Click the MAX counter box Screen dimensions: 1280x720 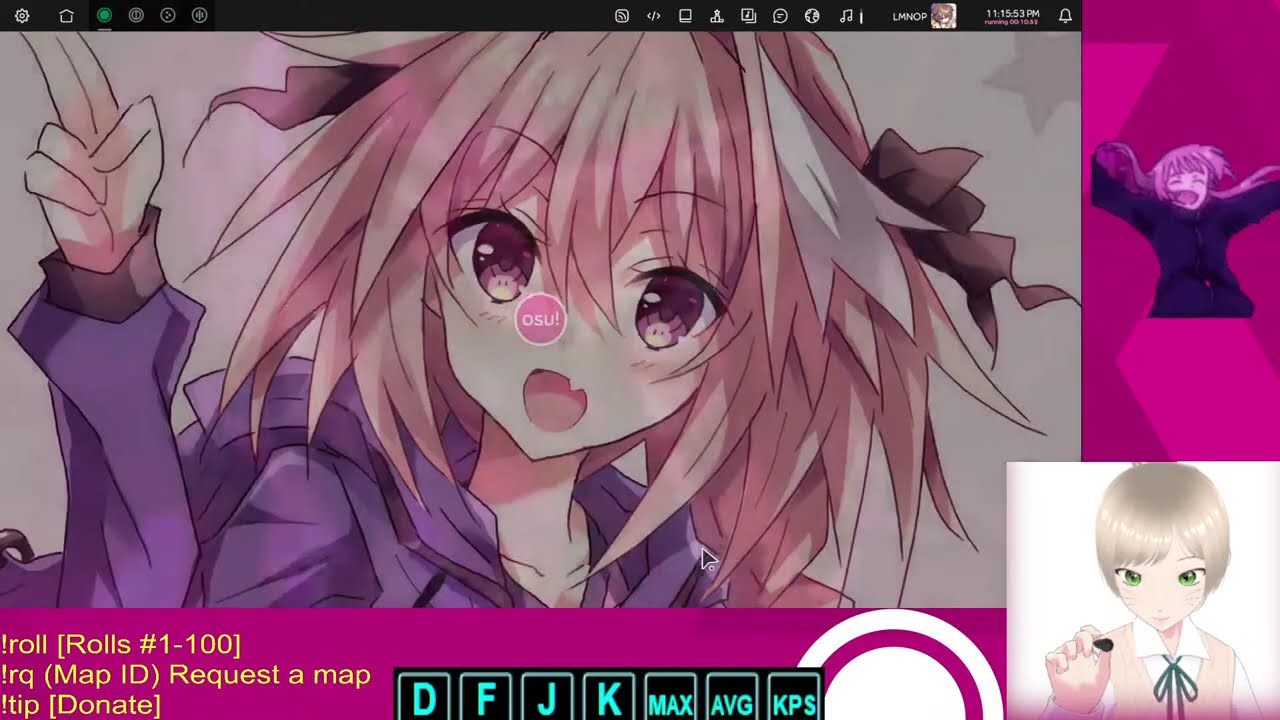pos(670,697)
